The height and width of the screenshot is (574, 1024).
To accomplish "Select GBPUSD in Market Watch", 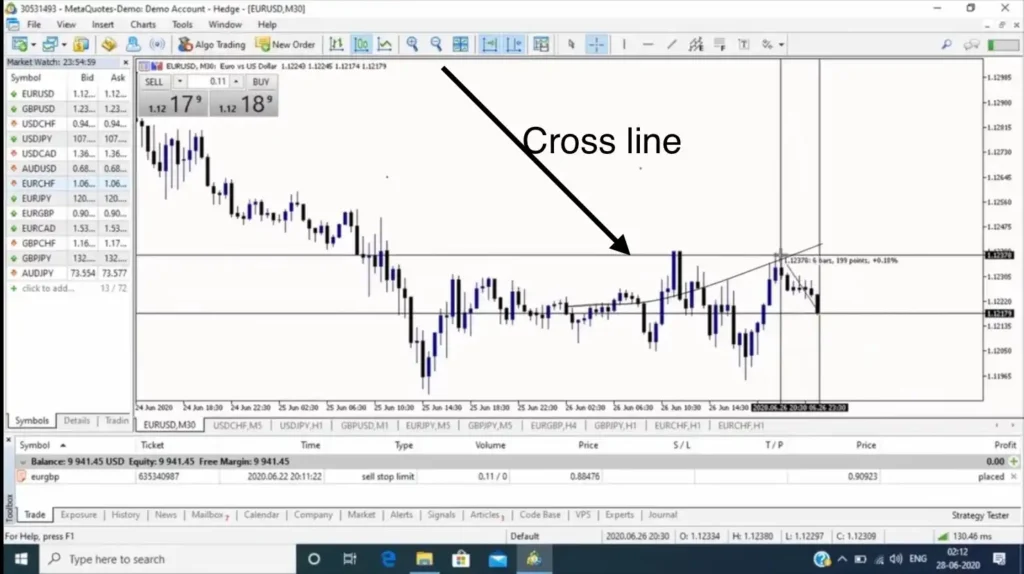I will tap(68, 108).
